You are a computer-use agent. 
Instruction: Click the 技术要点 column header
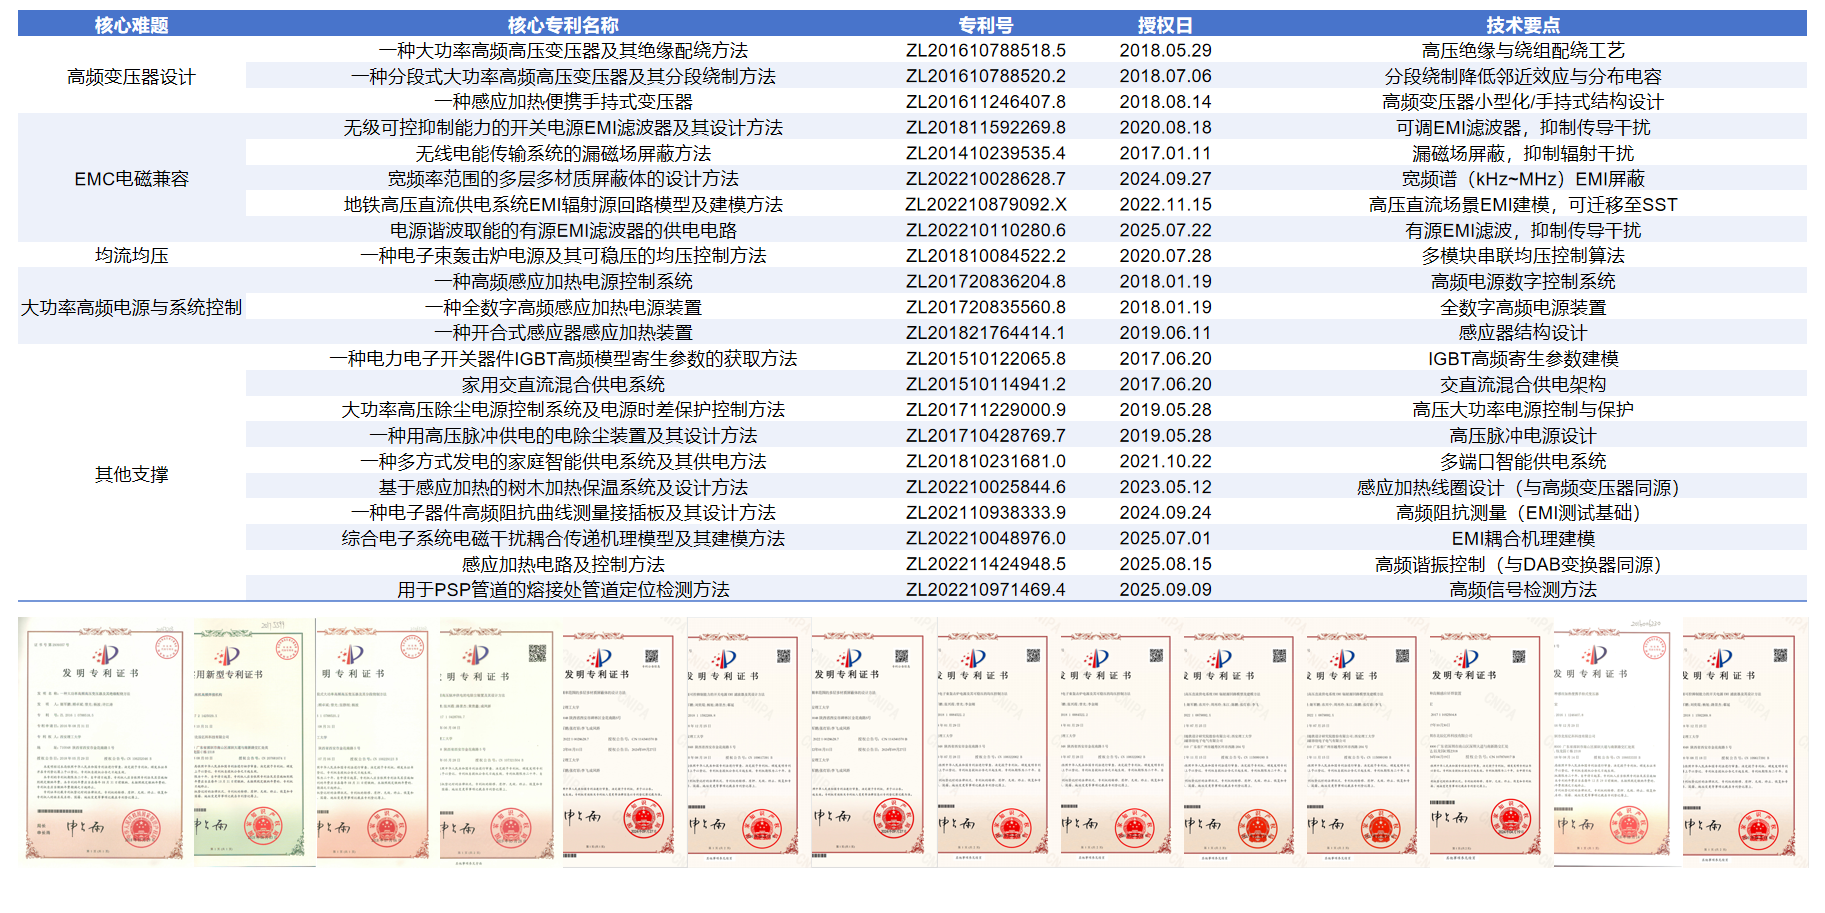tap(1523, 25)
